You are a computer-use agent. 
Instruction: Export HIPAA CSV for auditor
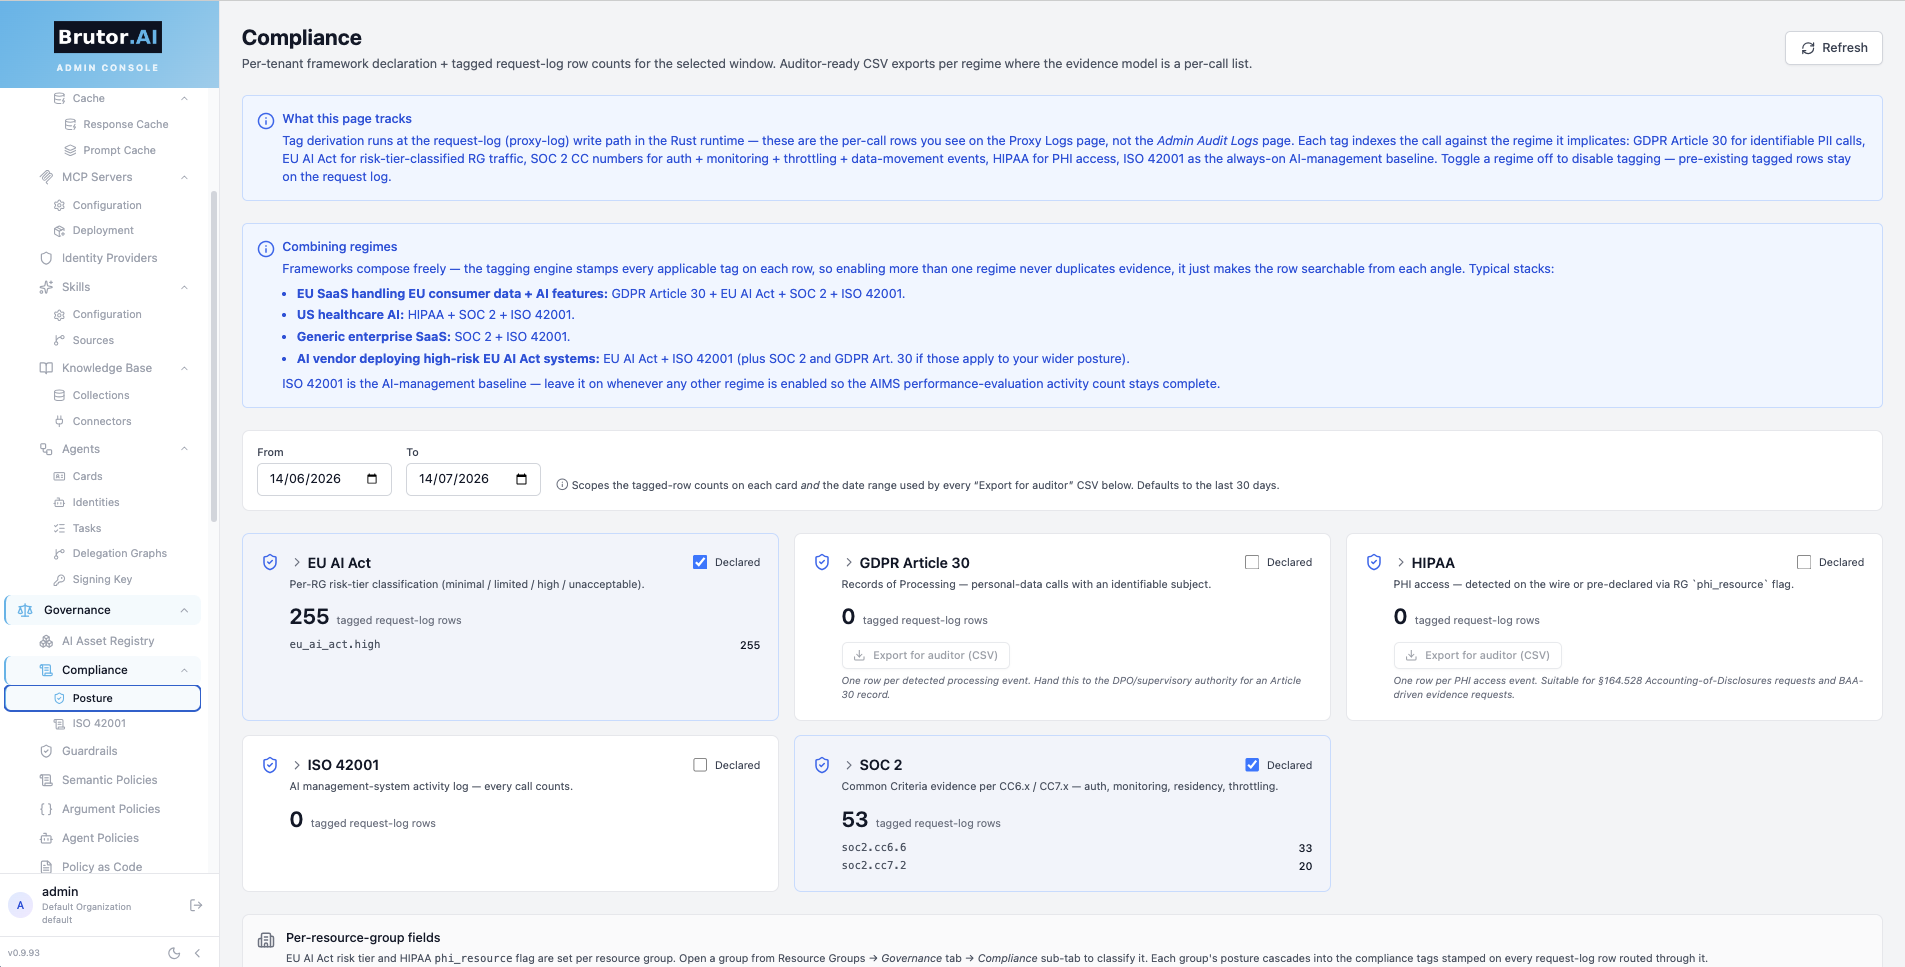pyautogui.click(x=1477, y=656)
